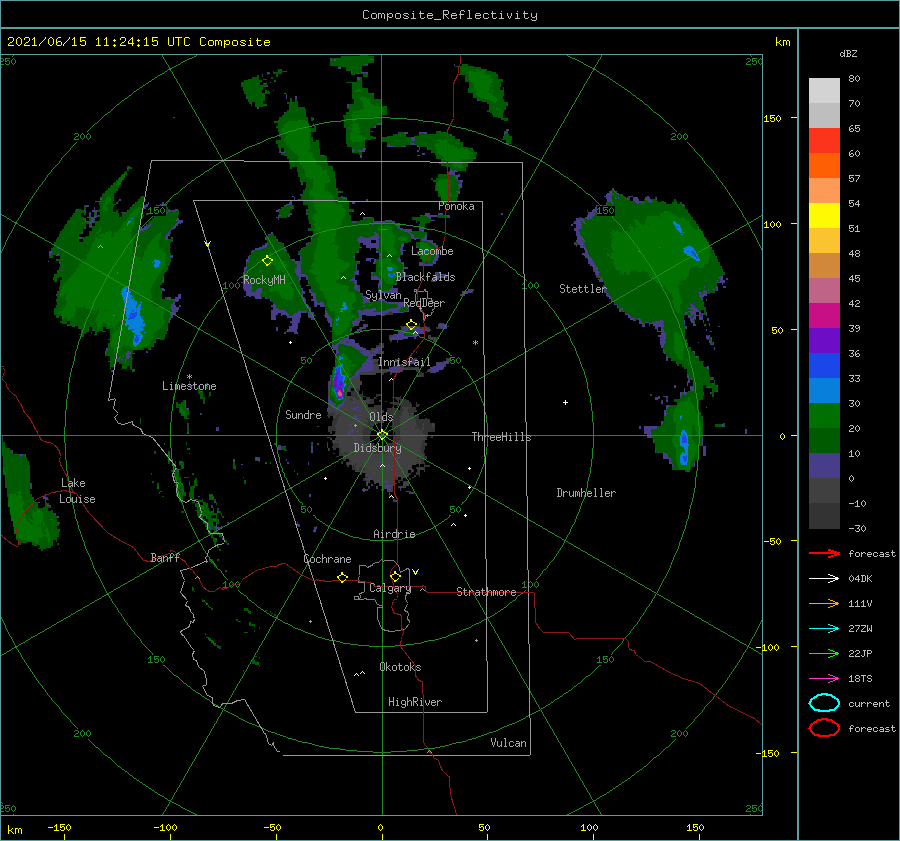This screenshot has height=841, width=900.
Task: Click the Calgary city label
Action: (390, 588)
